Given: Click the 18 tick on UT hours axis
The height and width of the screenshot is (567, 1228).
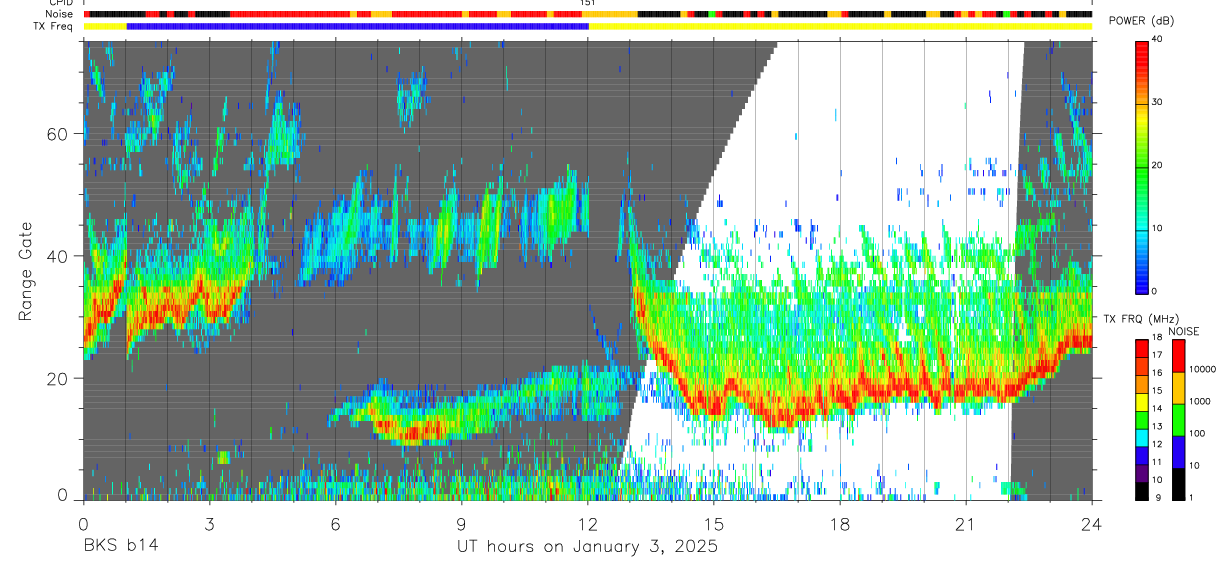Looking at the screenshot, I should click(x=840, y=523).
